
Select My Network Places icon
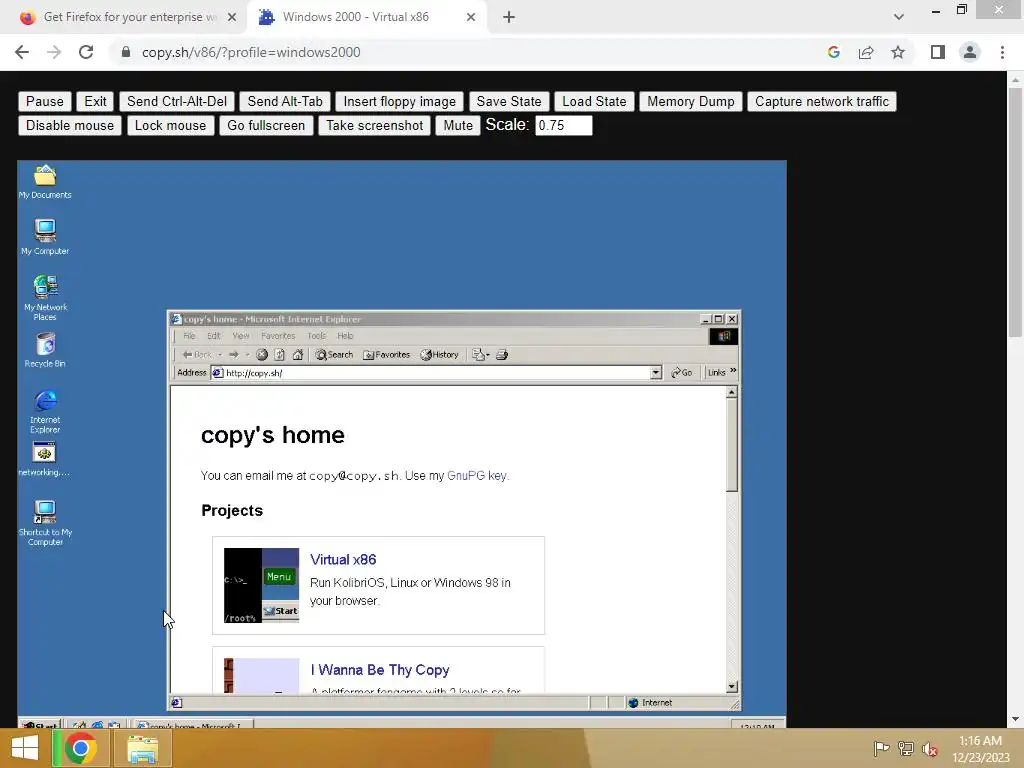(x=45, y=297)
